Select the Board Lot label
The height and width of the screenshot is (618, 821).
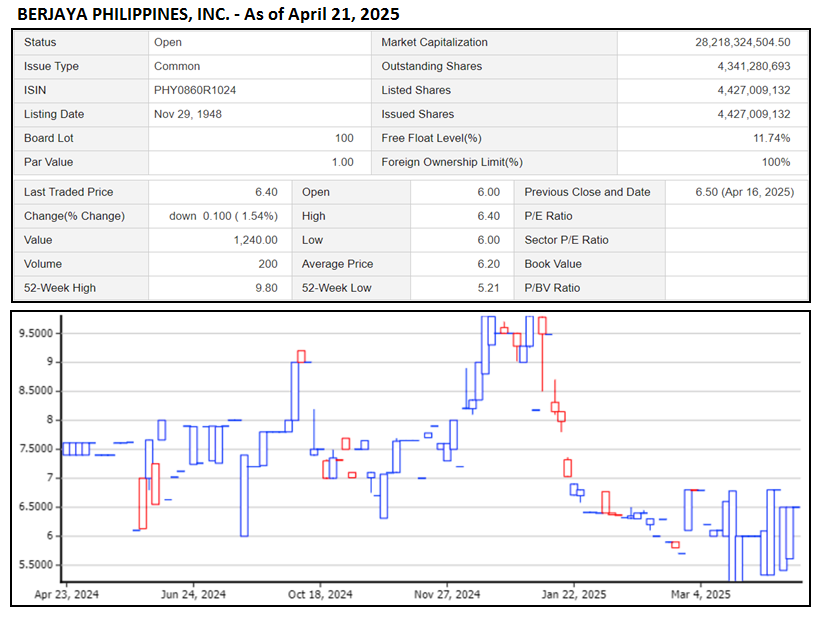click(x=49, y=138)
